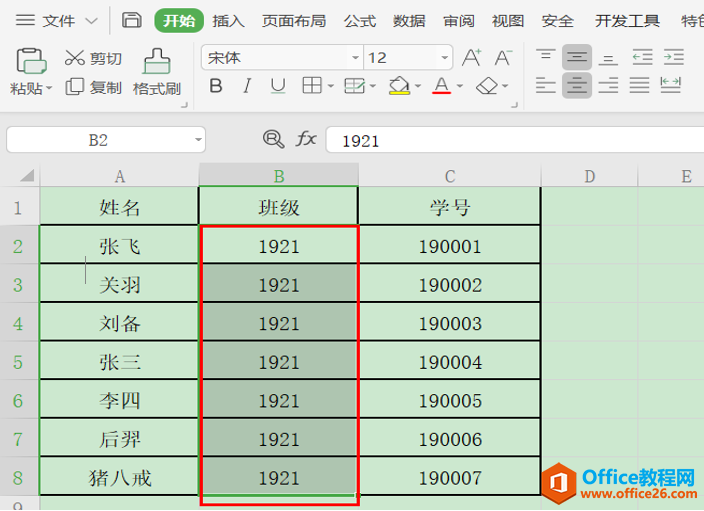Select cell containing 190004

450,362
